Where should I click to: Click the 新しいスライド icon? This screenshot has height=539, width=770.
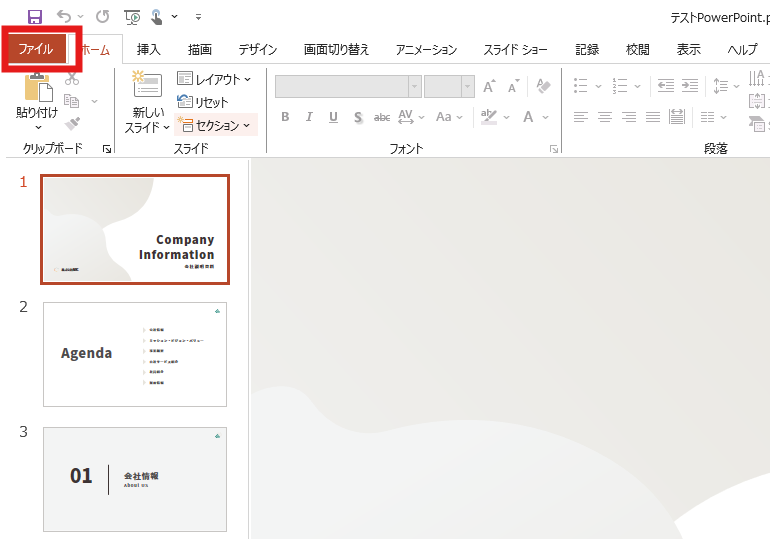pyautogui.click(x=147, y=83)
